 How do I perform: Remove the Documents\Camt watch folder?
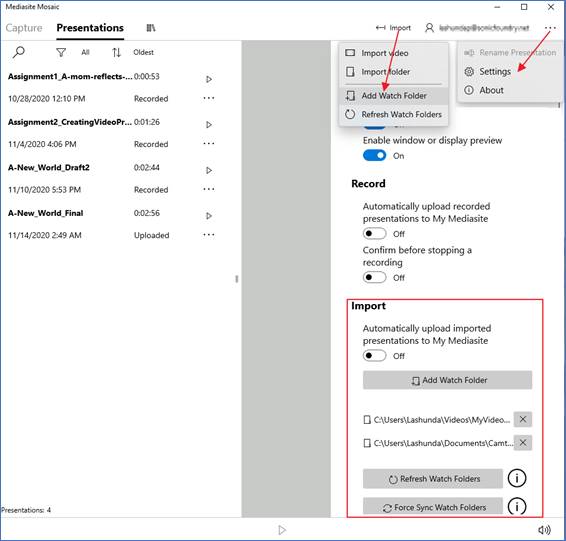523,442
